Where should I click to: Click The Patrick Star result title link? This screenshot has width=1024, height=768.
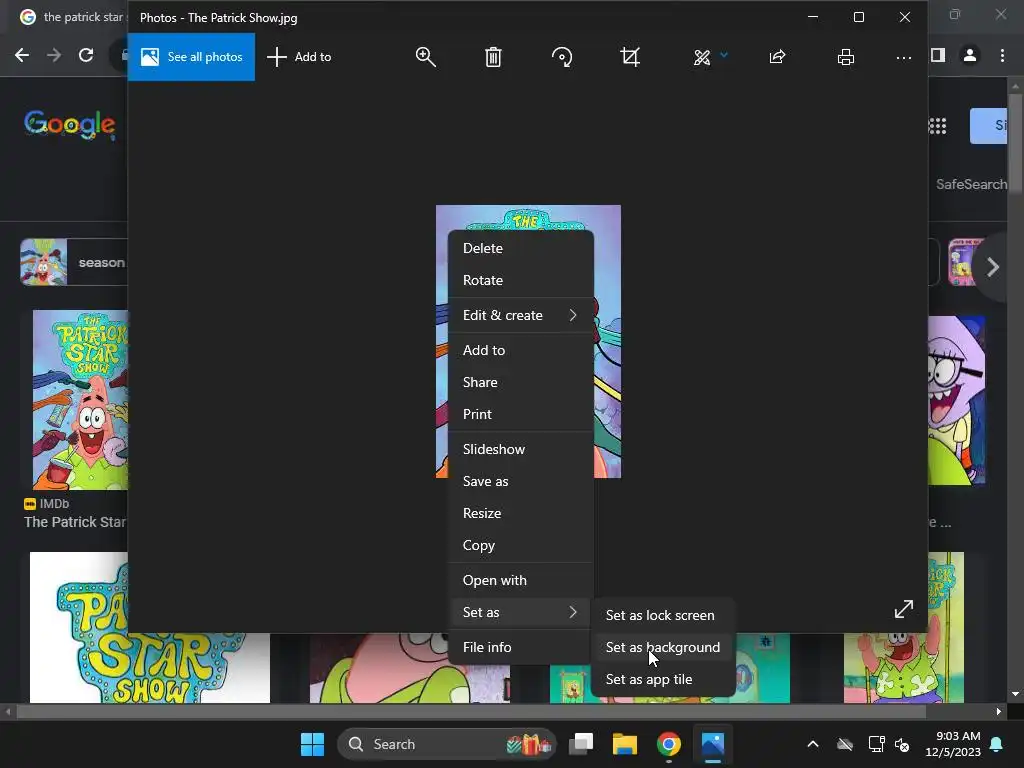[74, 522]
